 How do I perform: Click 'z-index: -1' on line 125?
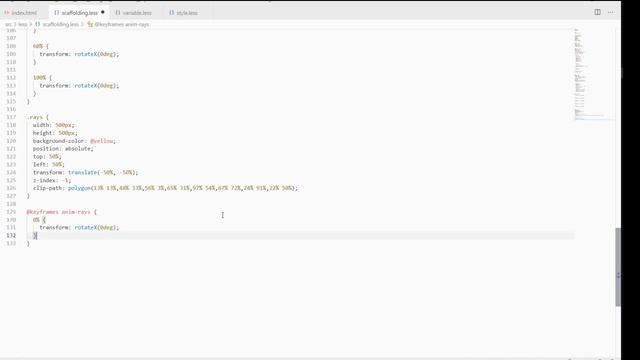click(x=52, y=180)
